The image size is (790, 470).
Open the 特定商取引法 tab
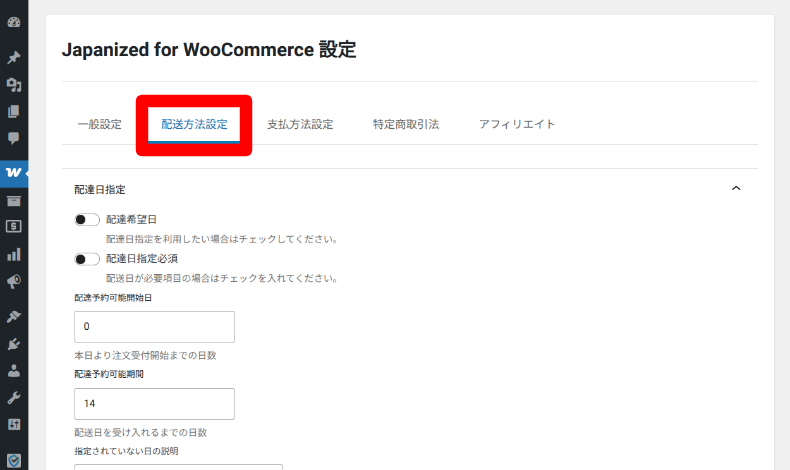click(x=406, y=124)
